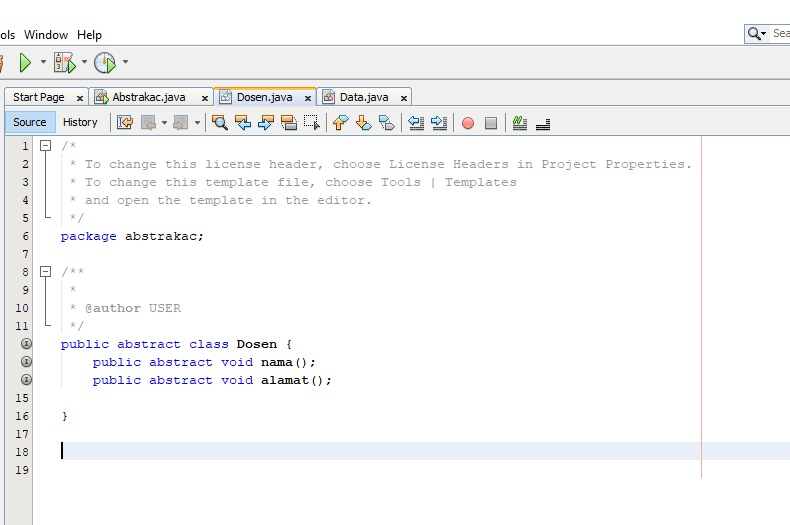The image size is (790, 525).
Task: Open the Run Project dropdown arrow
Action: click(43, 63)
